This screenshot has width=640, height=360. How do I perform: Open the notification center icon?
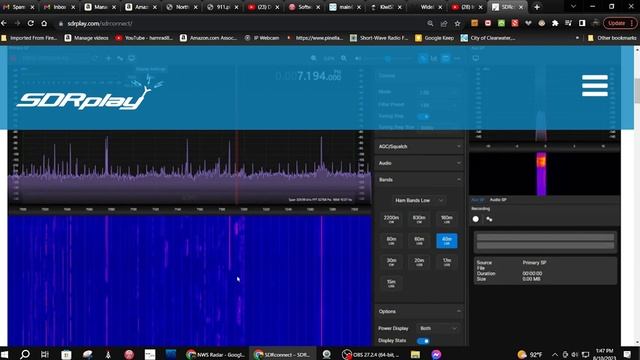pyautogui.click(x=627, y=354)
